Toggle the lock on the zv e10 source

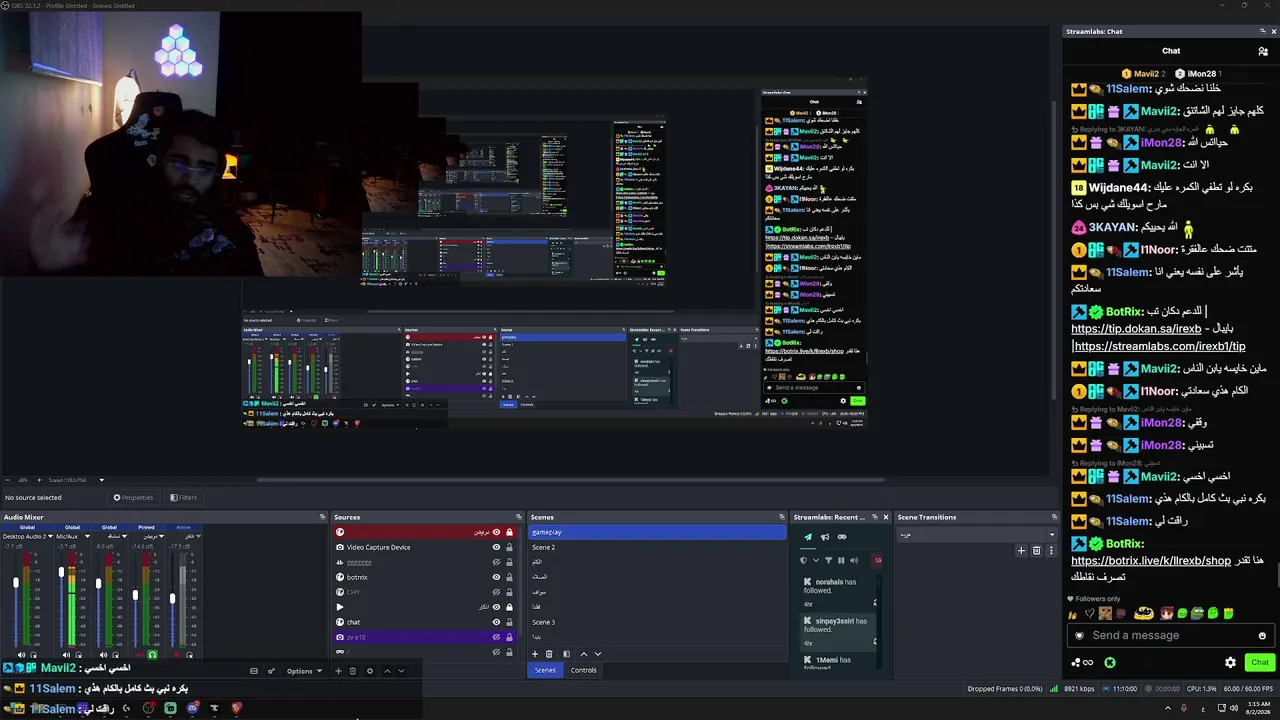pos(509,637)
